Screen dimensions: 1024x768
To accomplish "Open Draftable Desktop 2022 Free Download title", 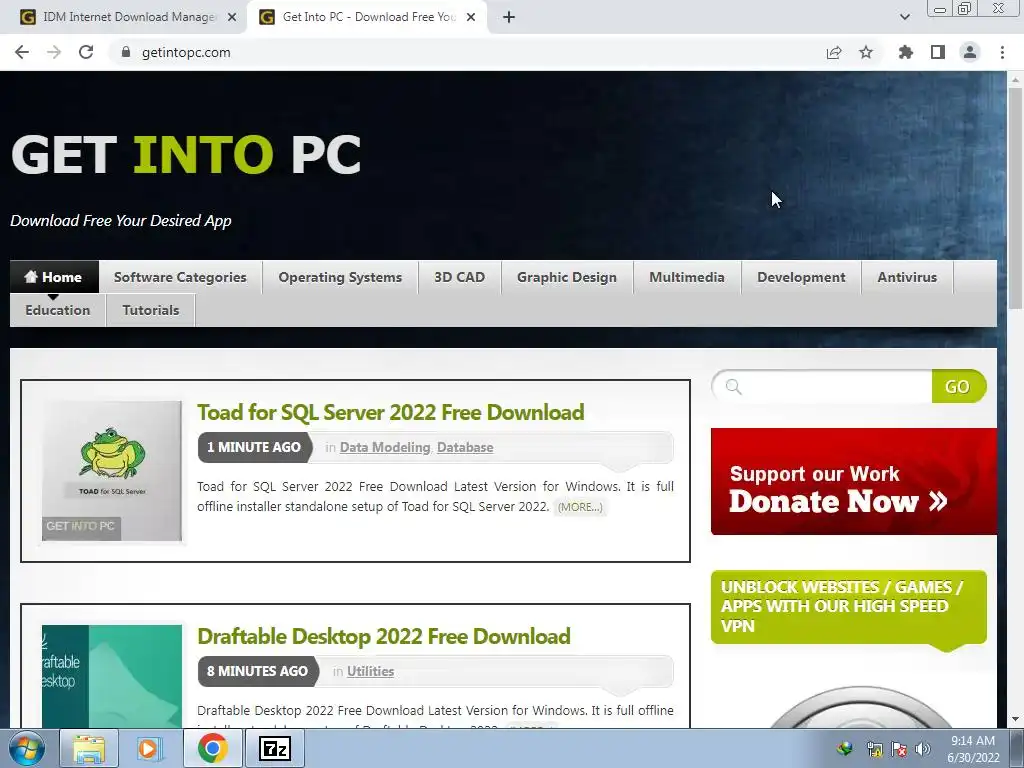I will (x=384, y=636).
